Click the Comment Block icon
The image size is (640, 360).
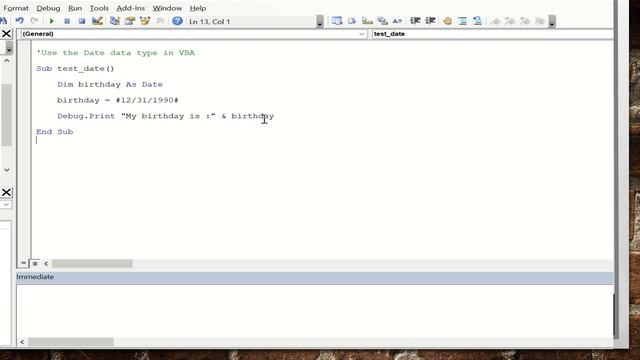point(462,21)
